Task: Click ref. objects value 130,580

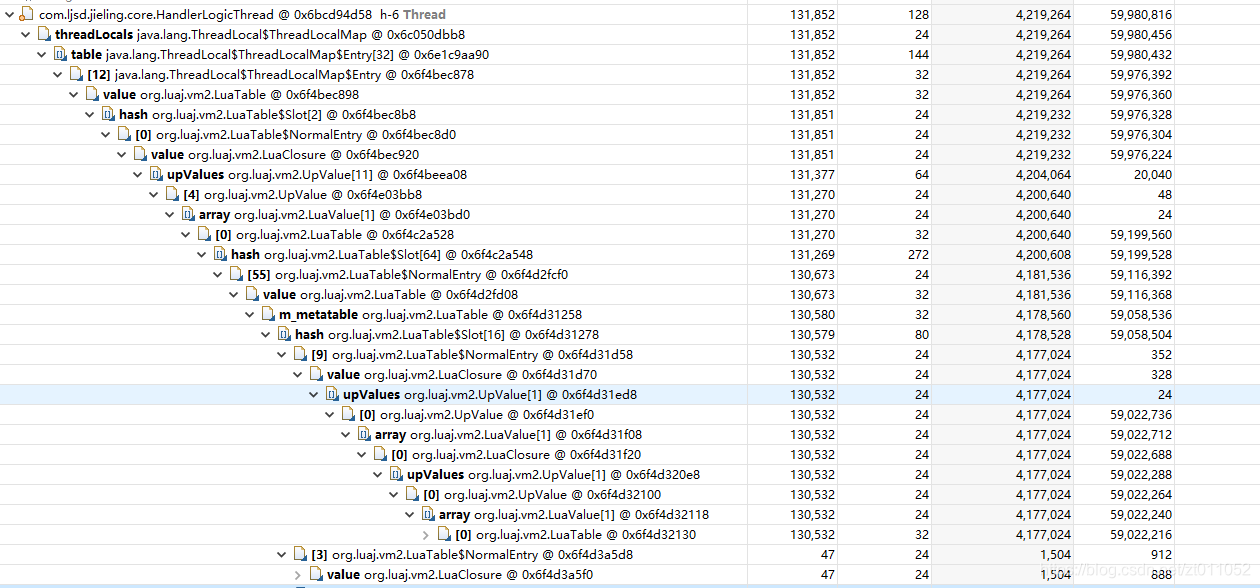Action: click(x=812, y=315)
